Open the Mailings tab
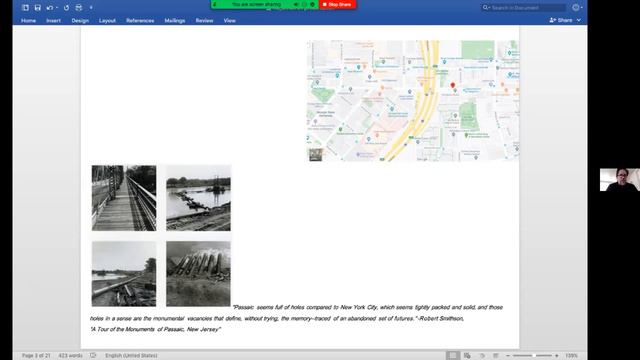This screenshot has height=360, width=640. [x=175, y=20]
